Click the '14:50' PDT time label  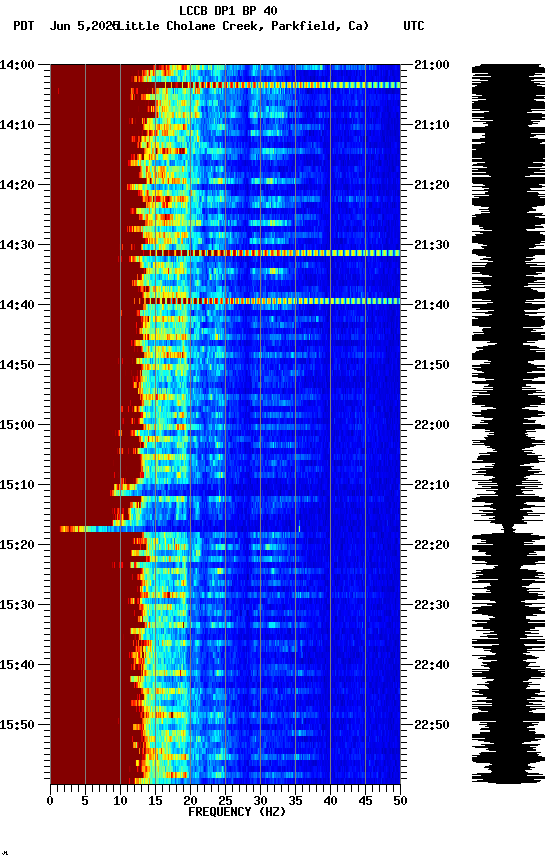[x=17, y=365]
